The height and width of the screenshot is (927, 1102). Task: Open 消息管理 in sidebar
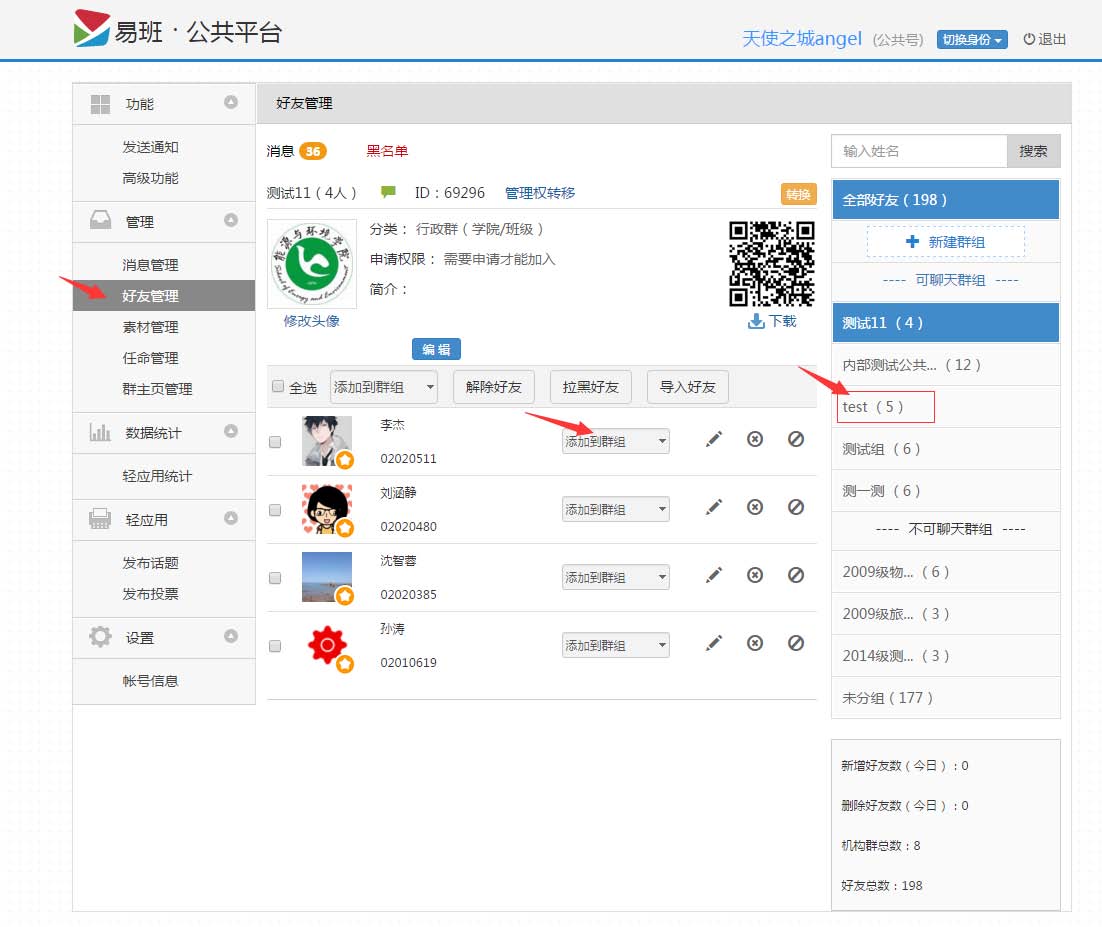click(150, 265)
